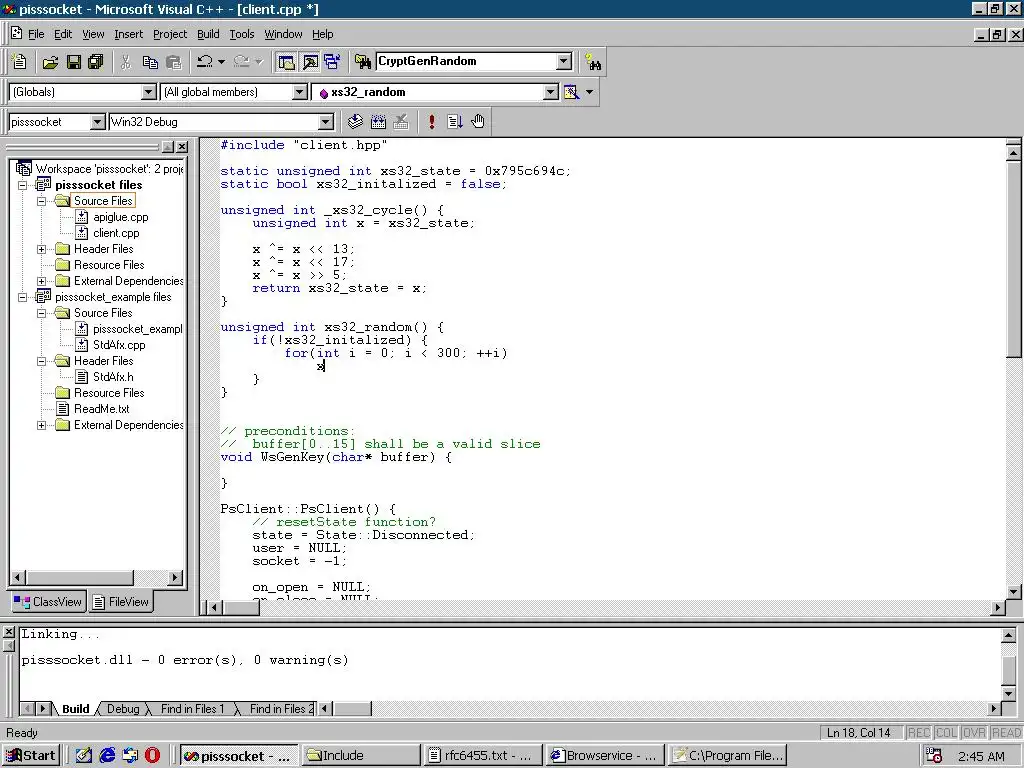Click the Windows Start button
The width and height of the screenshot is (1024, 768).
point(31,756)
